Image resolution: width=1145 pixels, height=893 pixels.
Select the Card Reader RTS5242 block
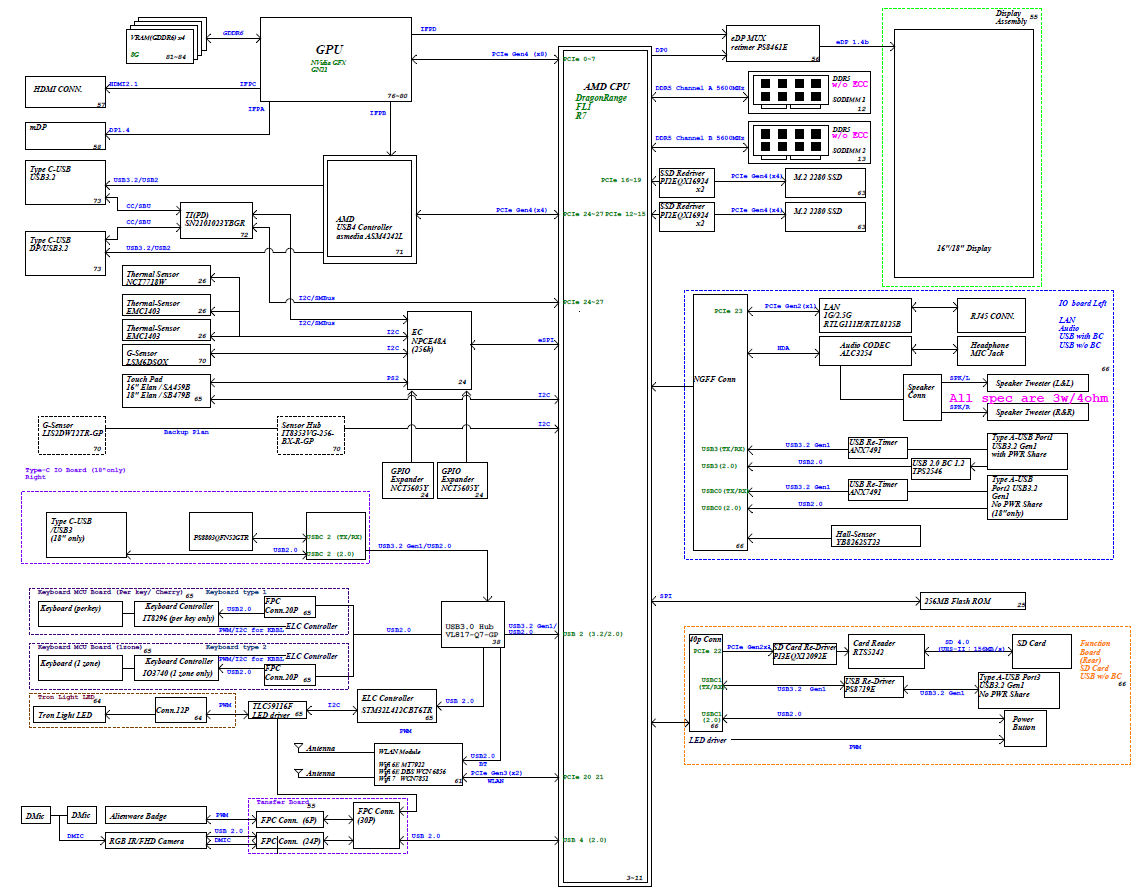point(885,653)
